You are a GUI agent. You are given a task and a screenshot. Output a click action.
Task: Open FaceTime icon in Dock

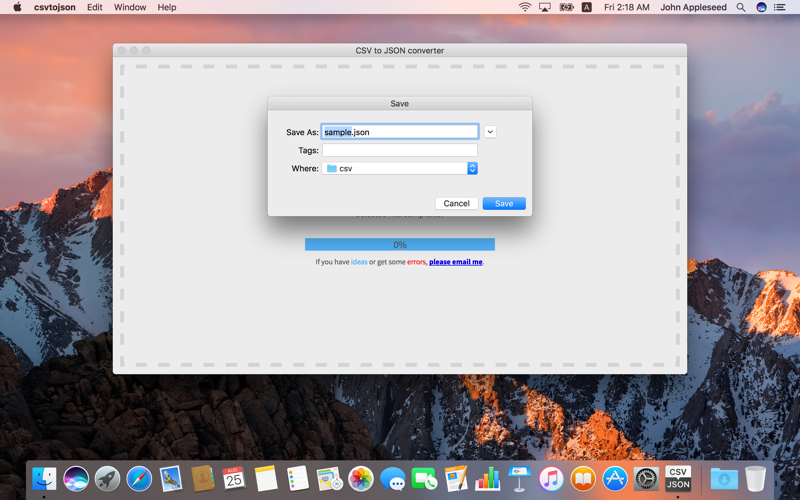coord(424,479)
